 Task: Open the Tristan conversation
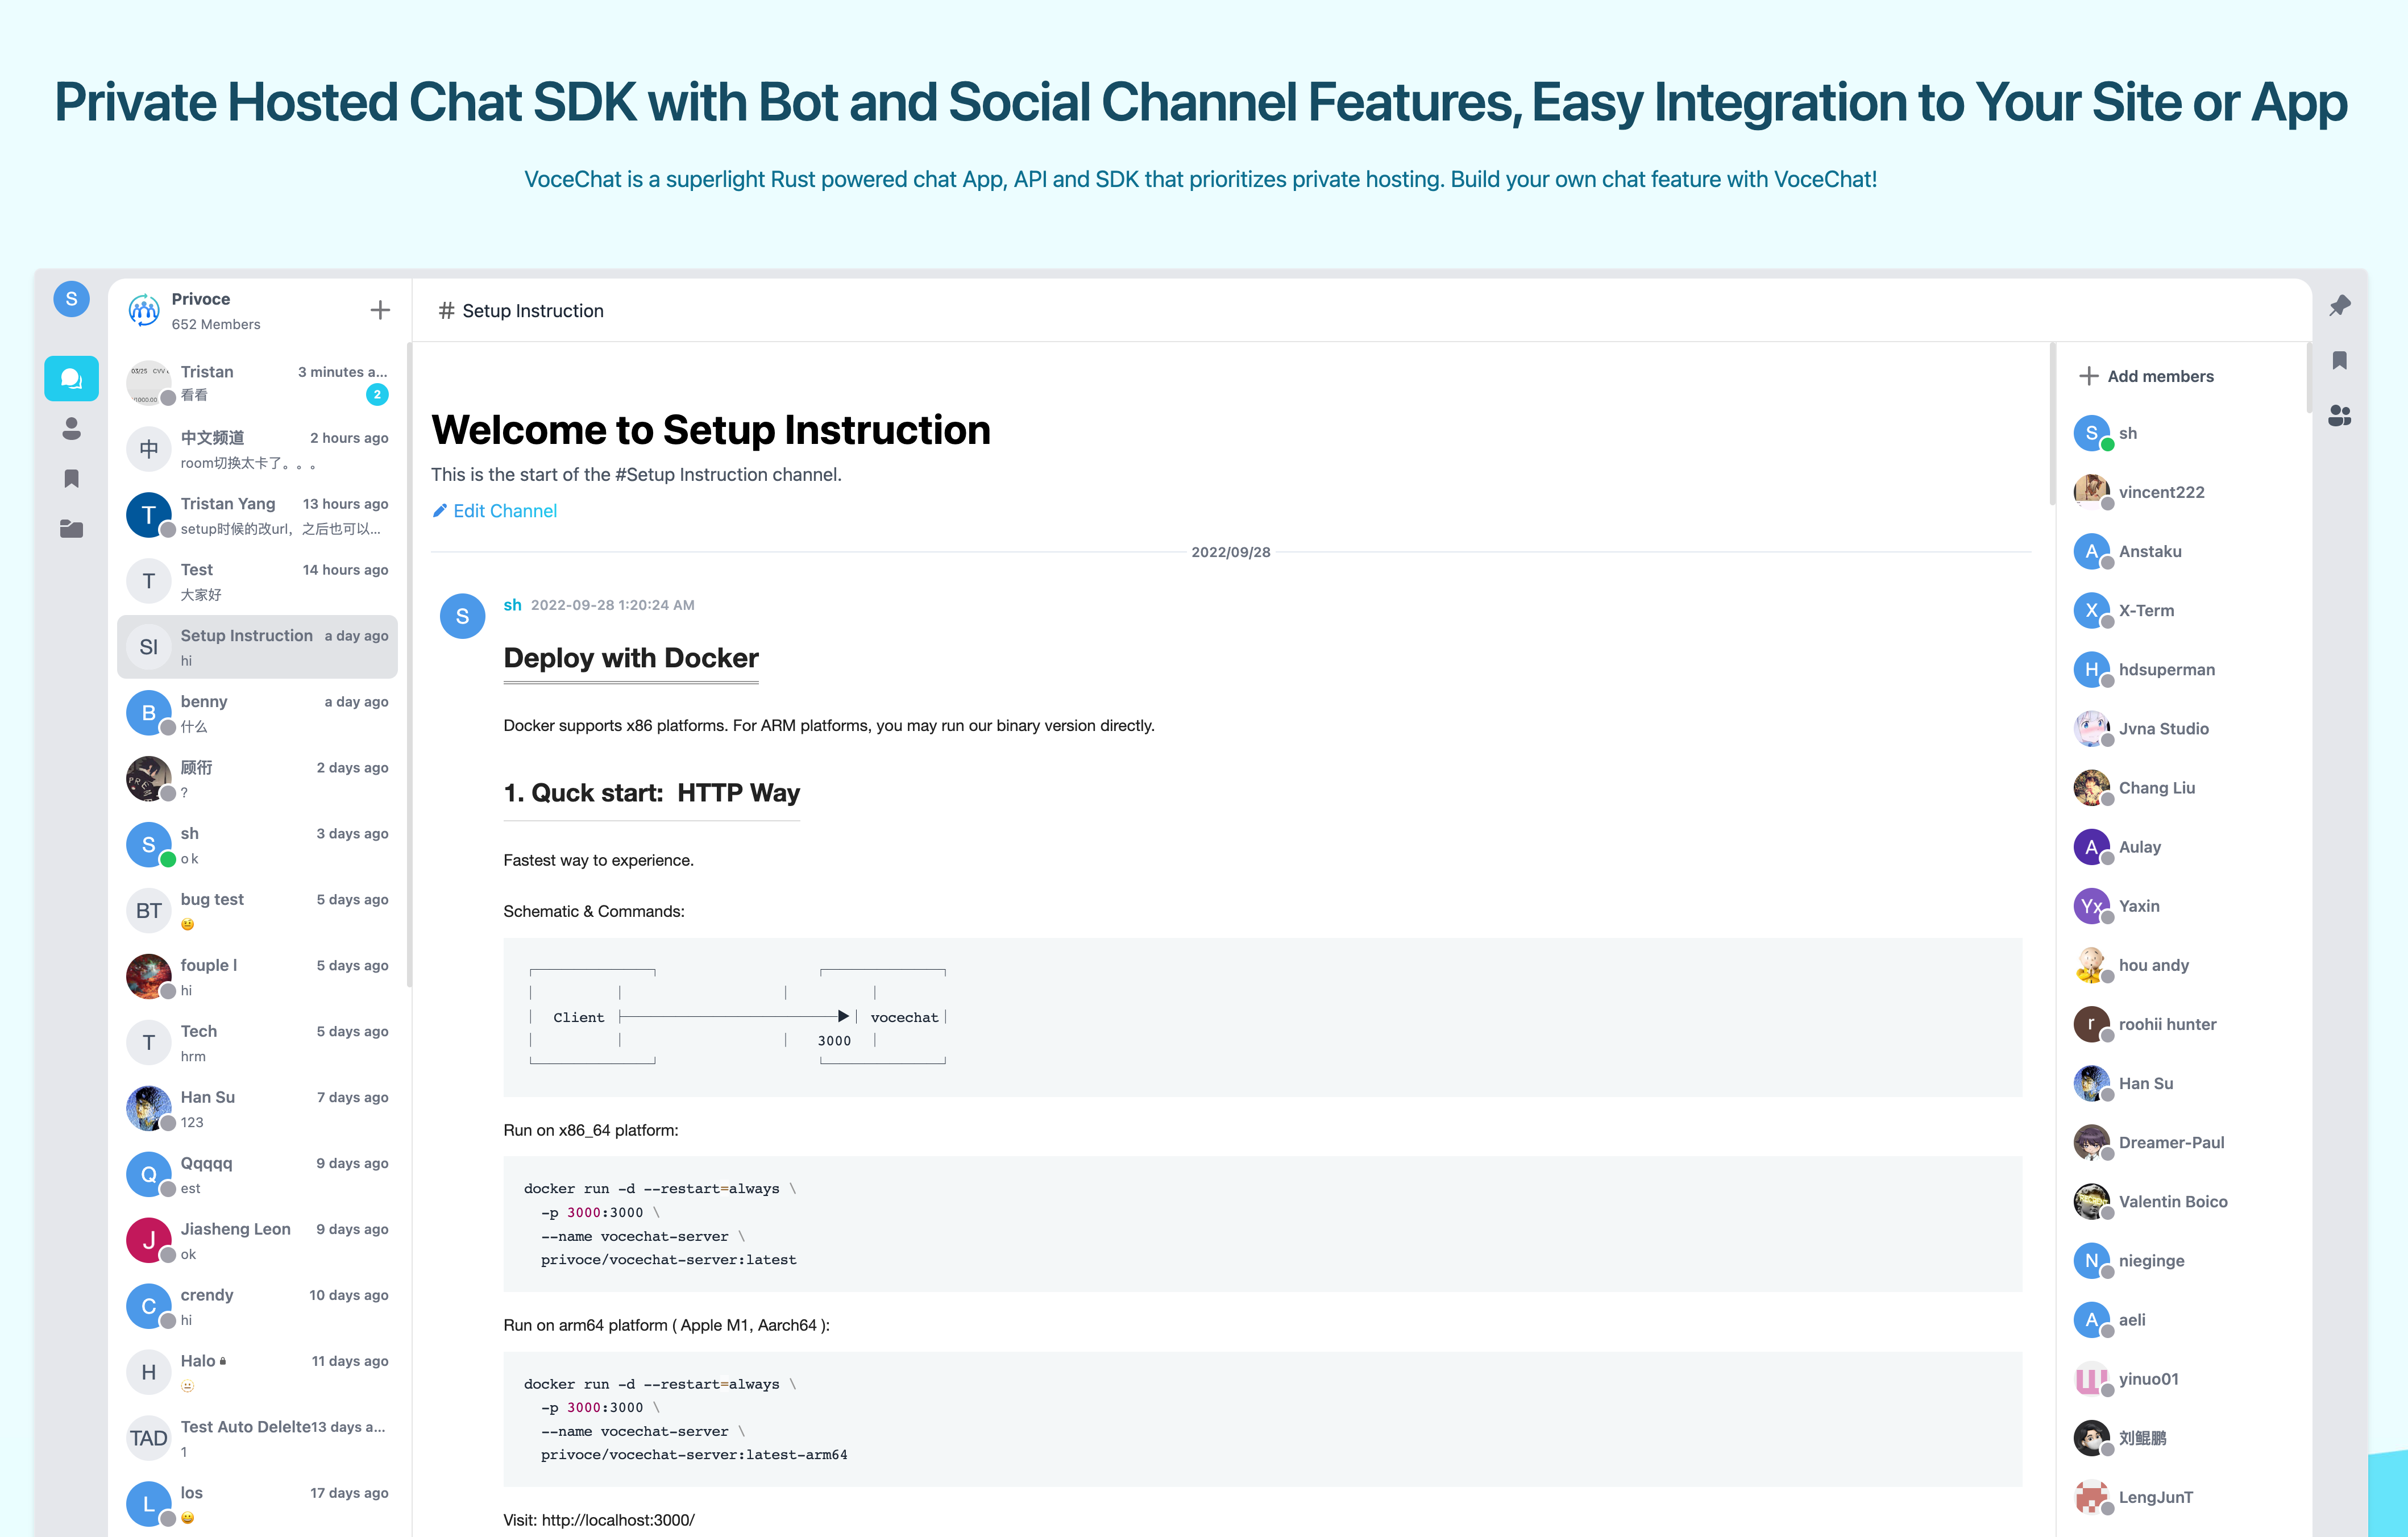(x=257, y=383)
